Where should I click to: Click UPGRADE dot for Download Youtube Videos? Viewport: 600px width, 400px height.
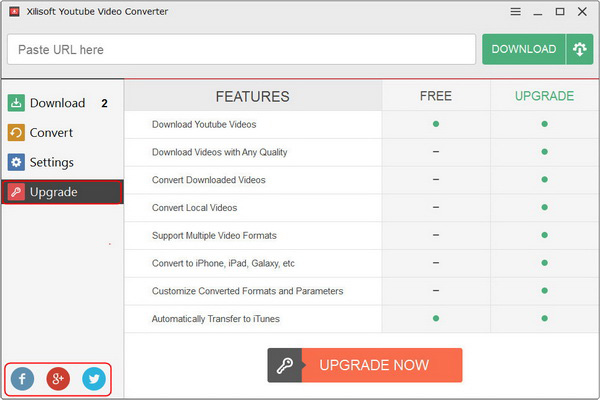pyautogui.click(x=545, y=124)
